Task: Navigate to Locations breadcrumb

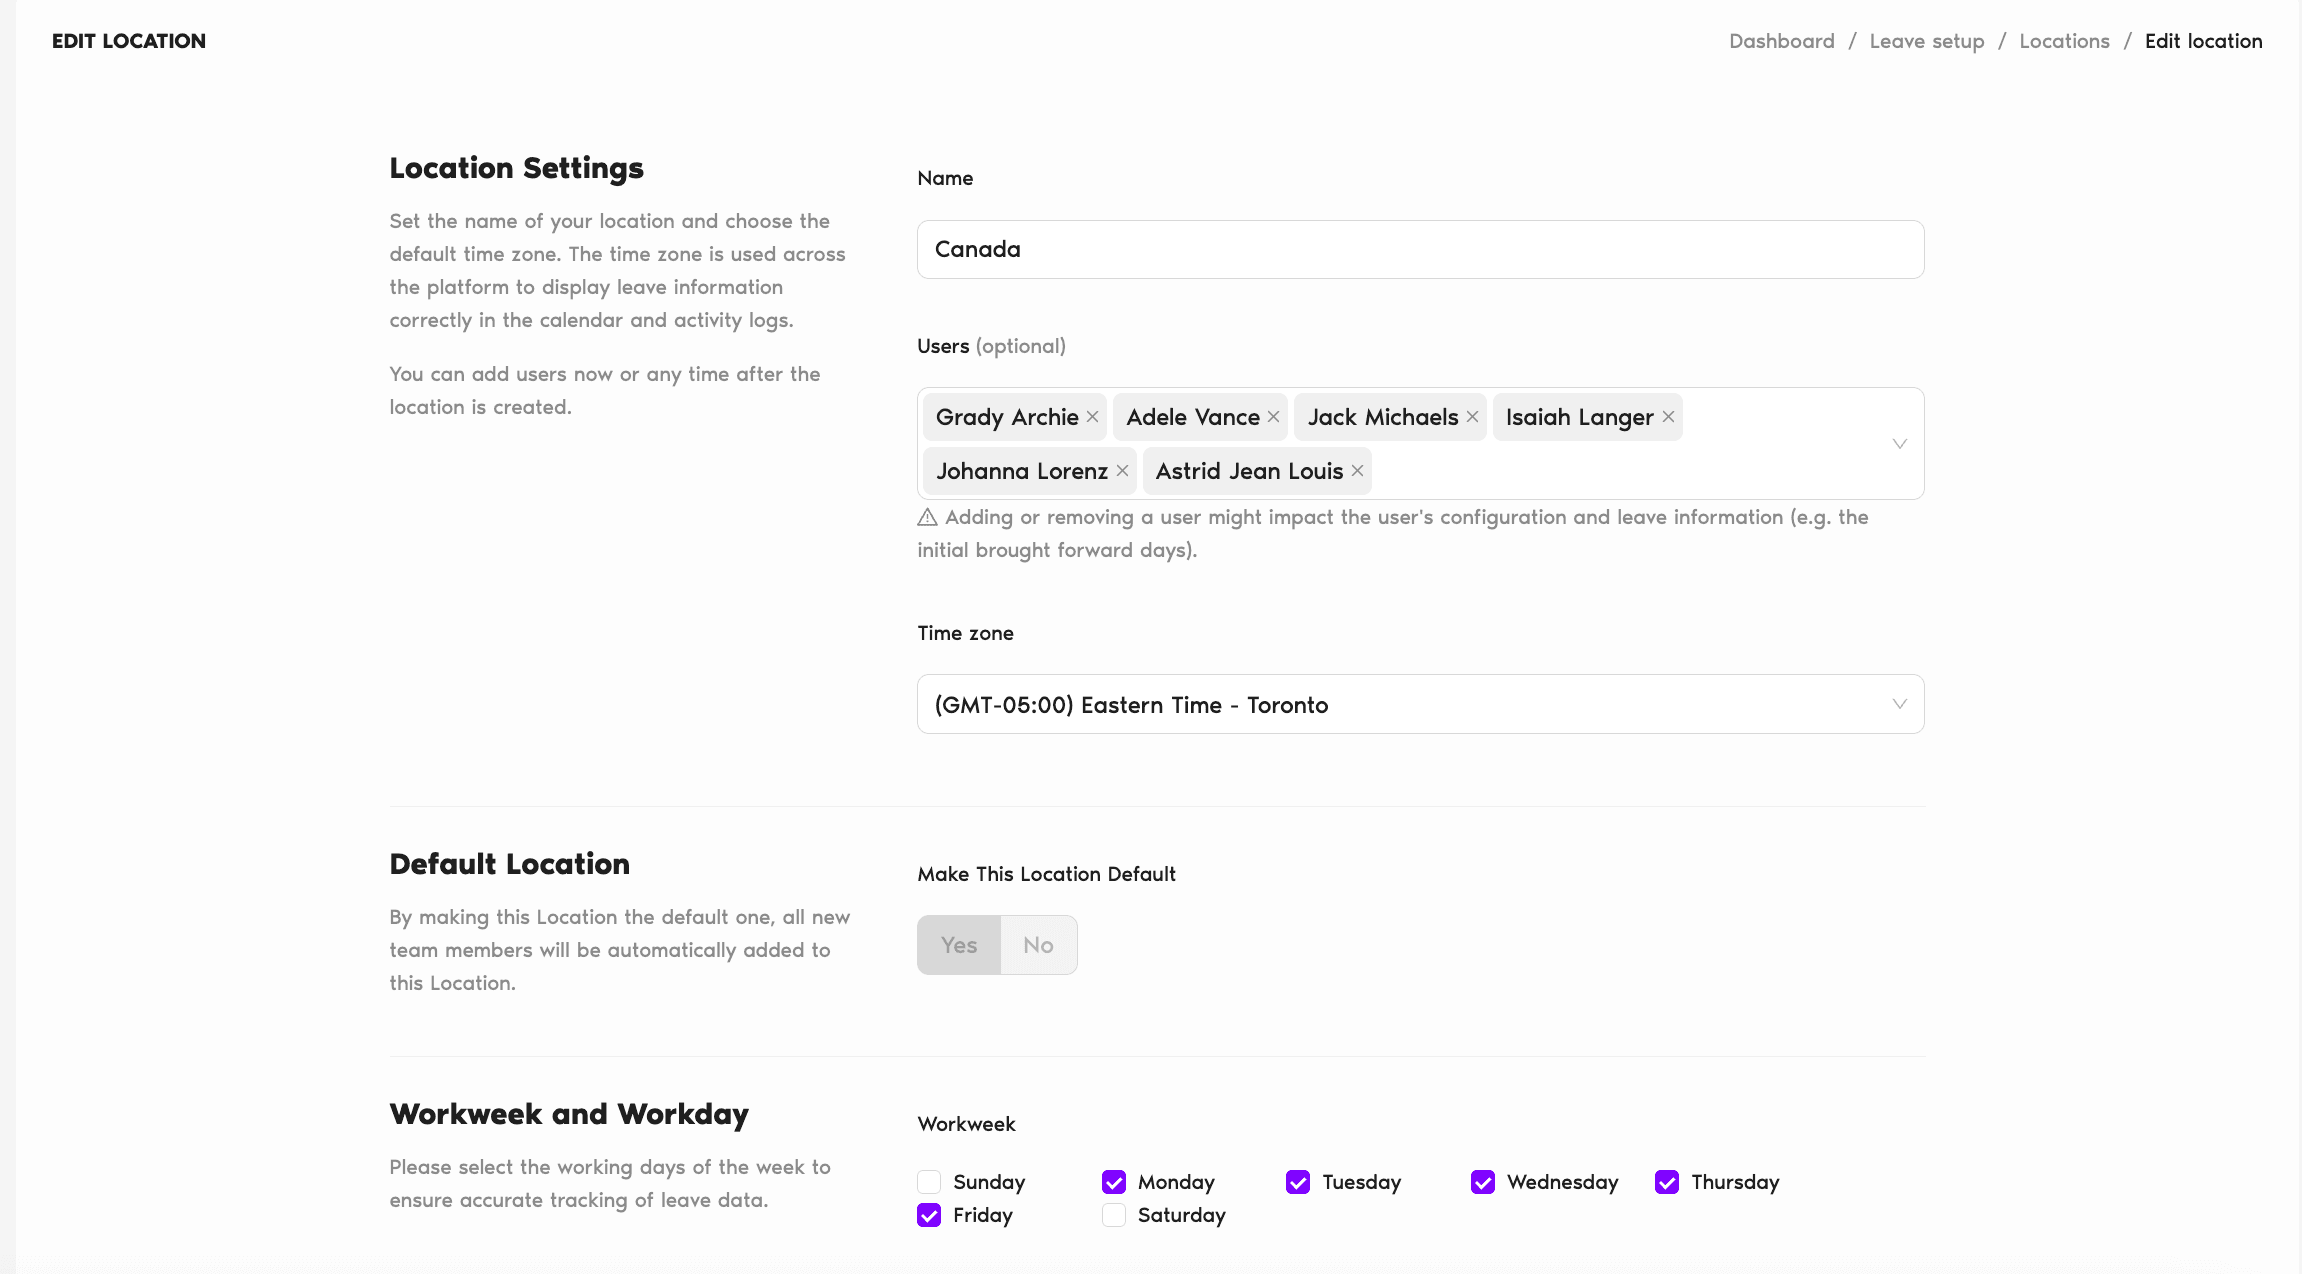Action: [x=2064, y=41]
